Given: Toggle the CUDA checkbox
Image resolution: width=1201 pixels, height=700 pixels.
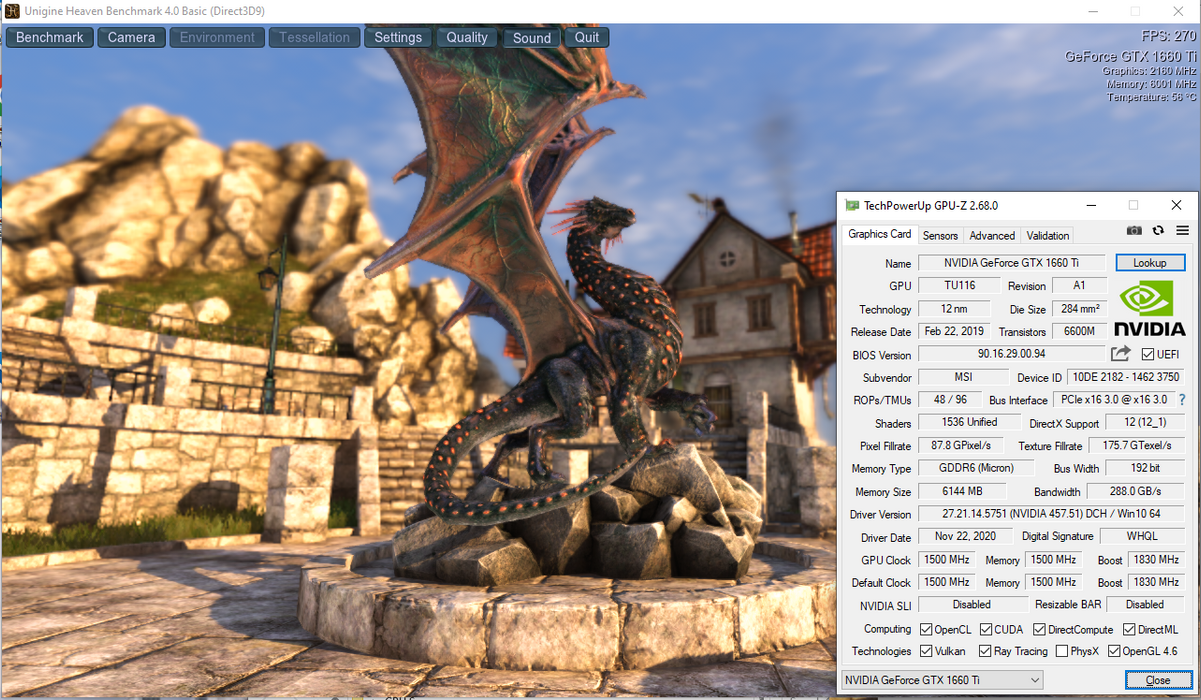Looking at the screenshot, I should (986, 629).
